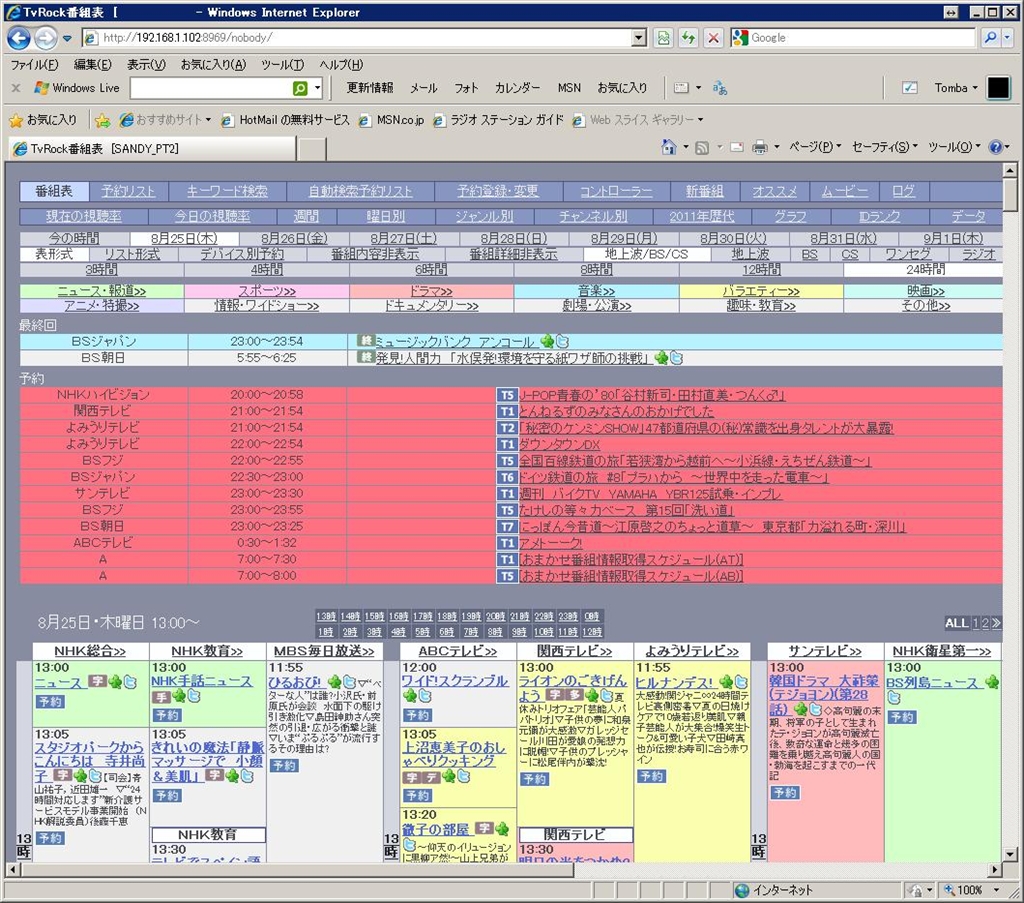This screenshot has height=903, width=1024.
Task: Open the Recent Pages dropdown arrow
Action: click(67, 39)
